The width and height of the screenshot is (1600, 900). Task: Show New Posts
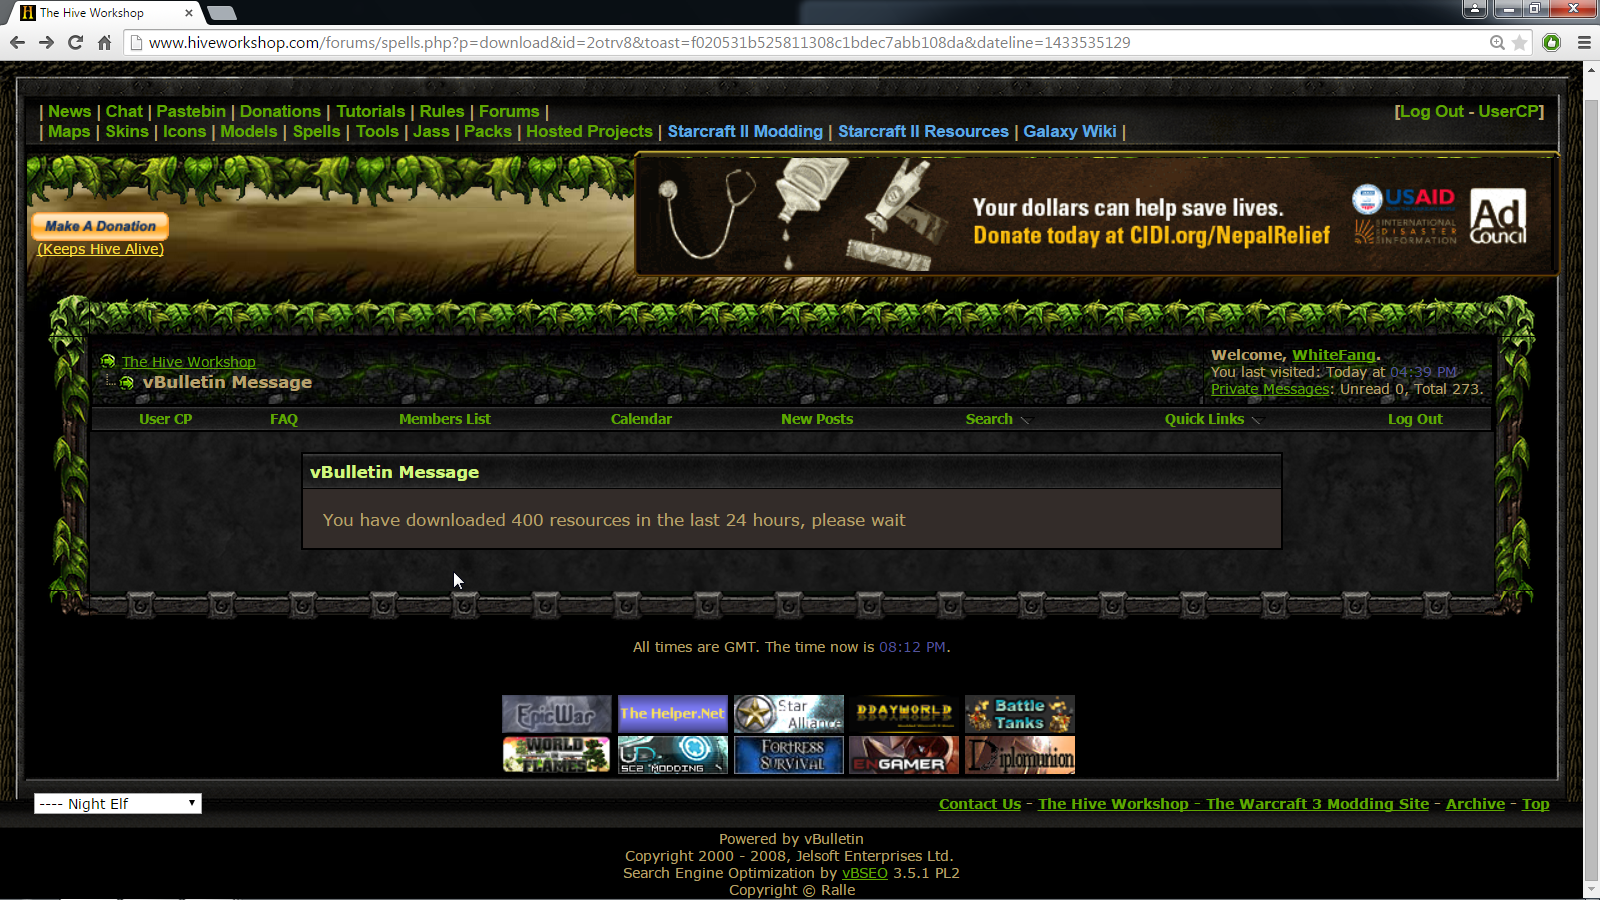coord(817,419)
